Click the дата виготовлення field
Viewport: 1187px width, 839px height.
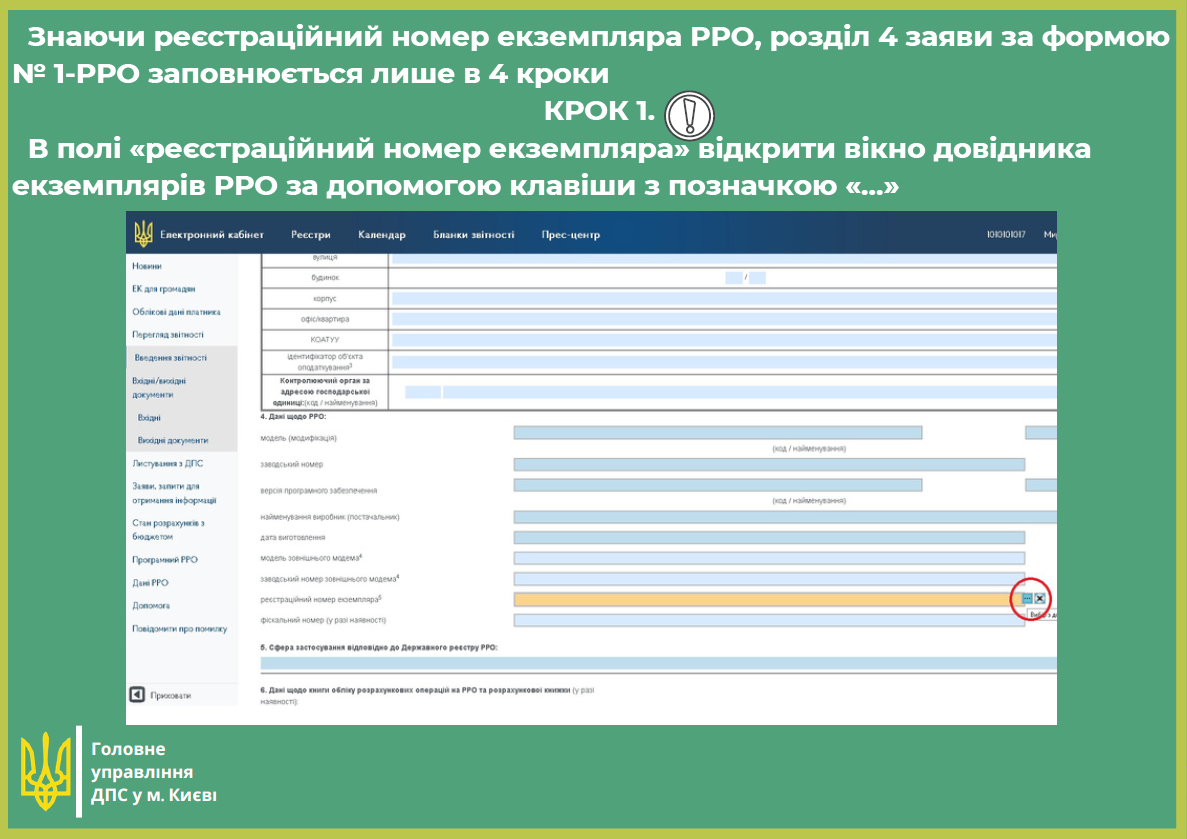coord(769,538)
